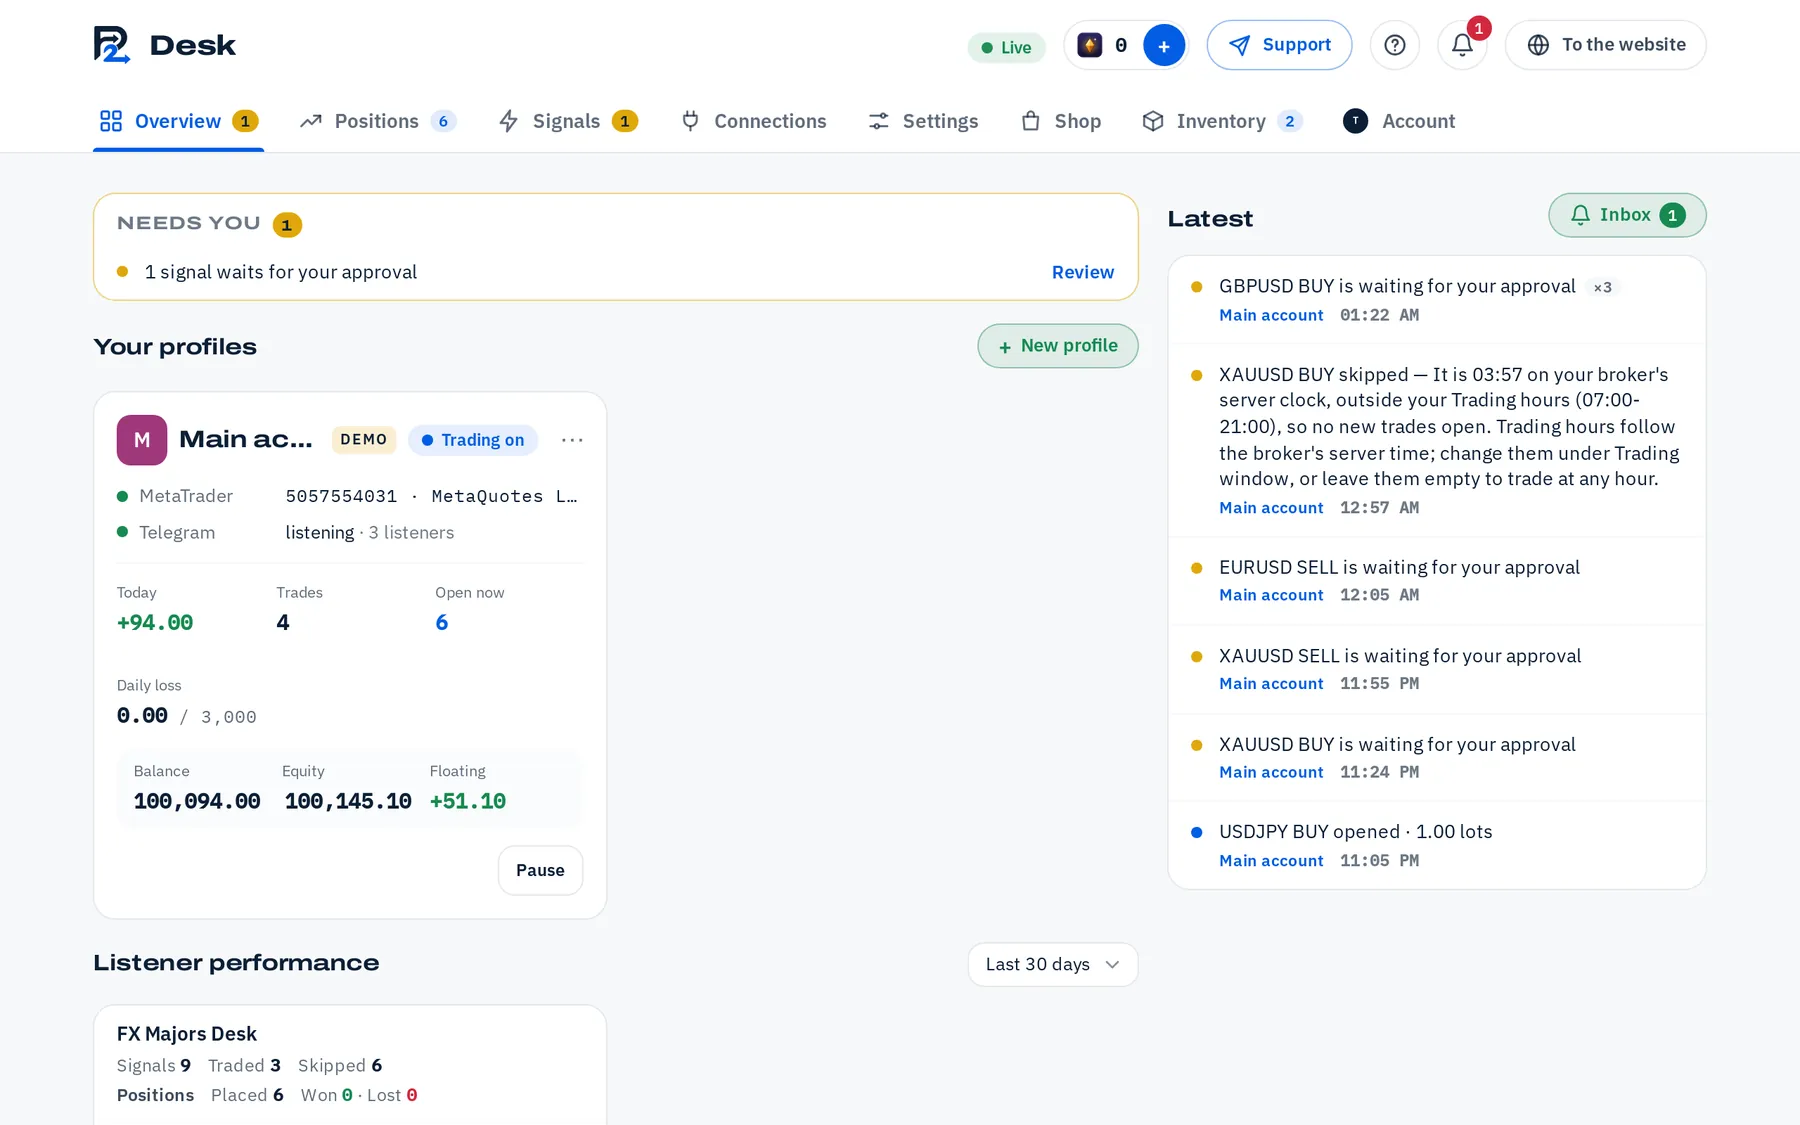Click the blue plus add-credits button
The height and width of the screenshot is (1125, 1800).
point(1163,46)
